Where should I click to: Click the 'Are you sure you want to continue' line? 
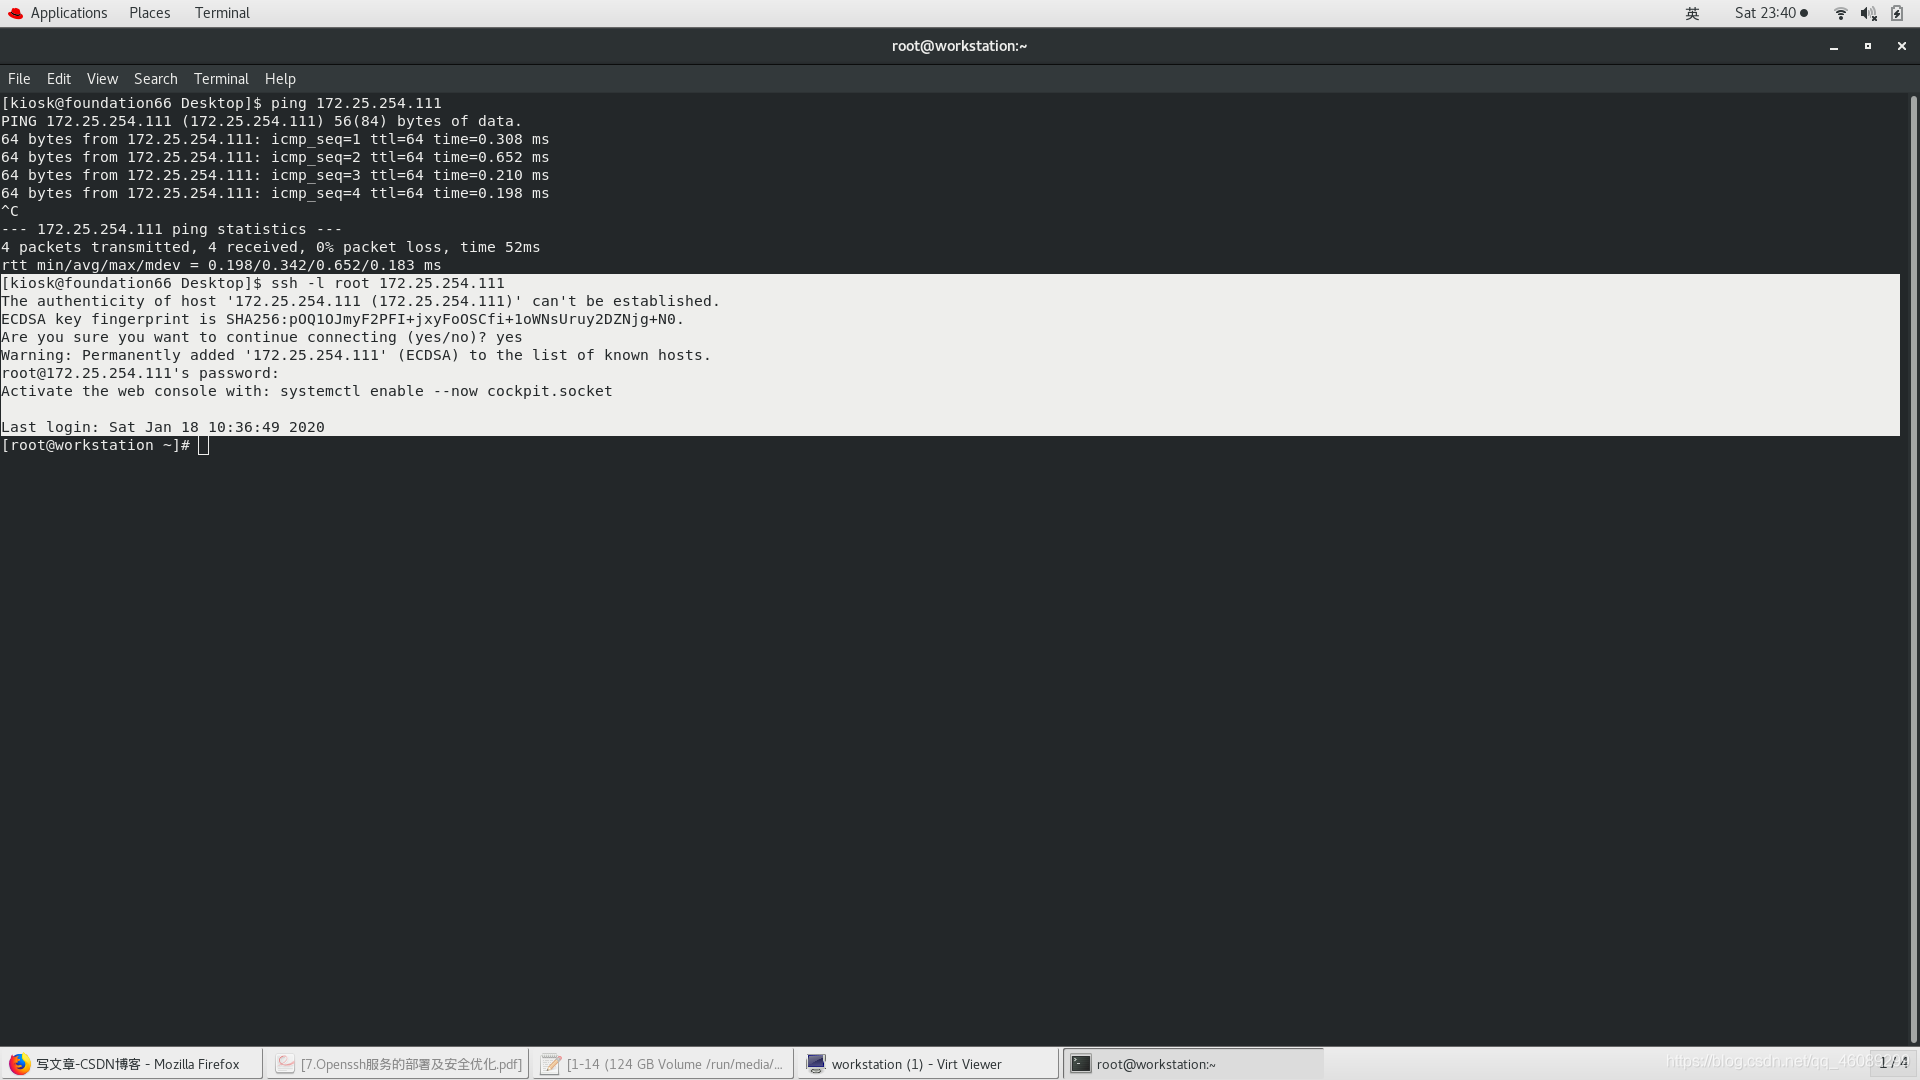point(262,338)
